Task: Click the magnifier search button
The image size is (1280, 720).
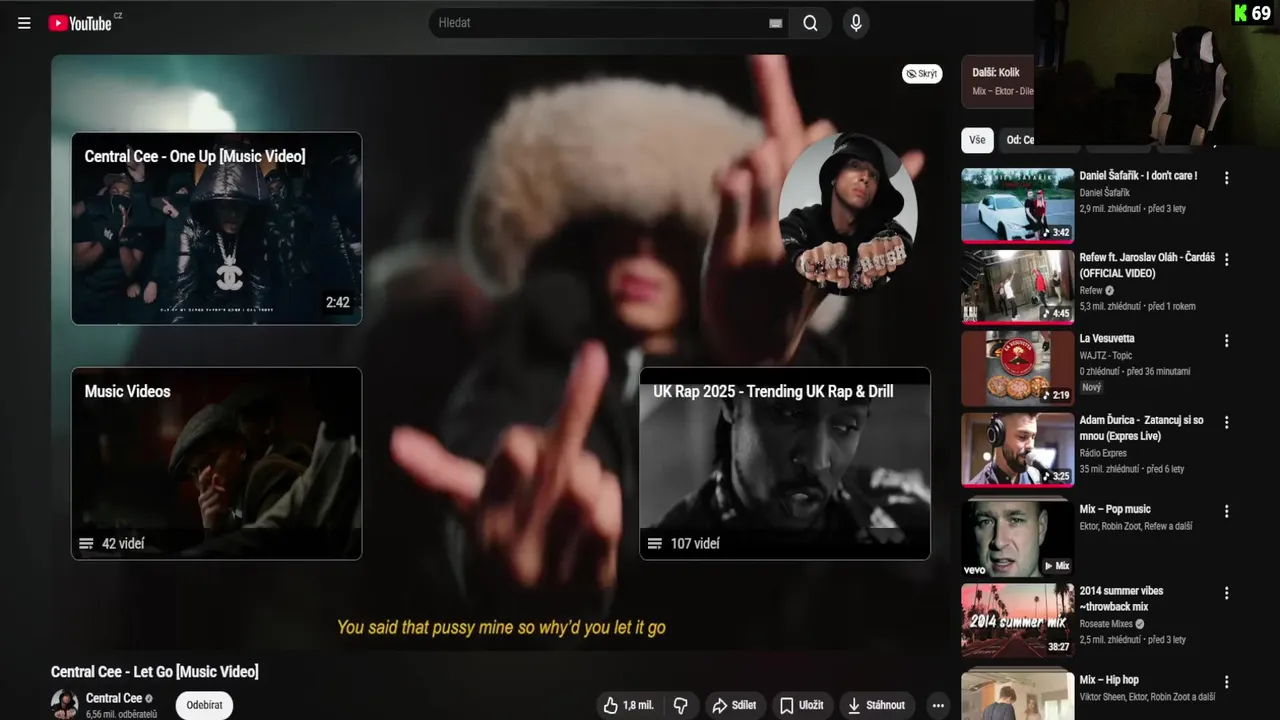Action: [810, 23]
